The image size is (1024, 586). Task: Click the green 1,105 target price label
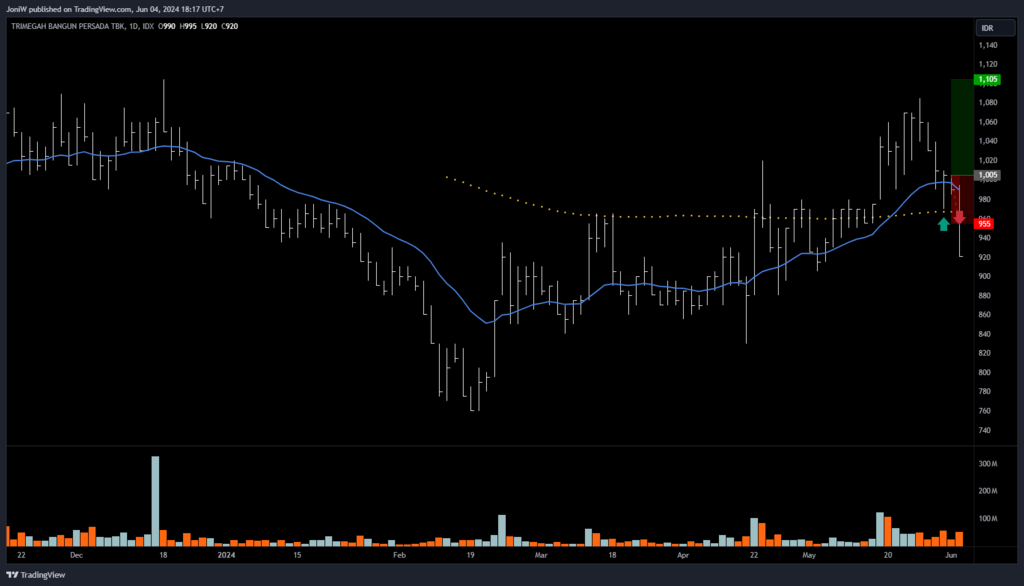(x=988, y=79)
